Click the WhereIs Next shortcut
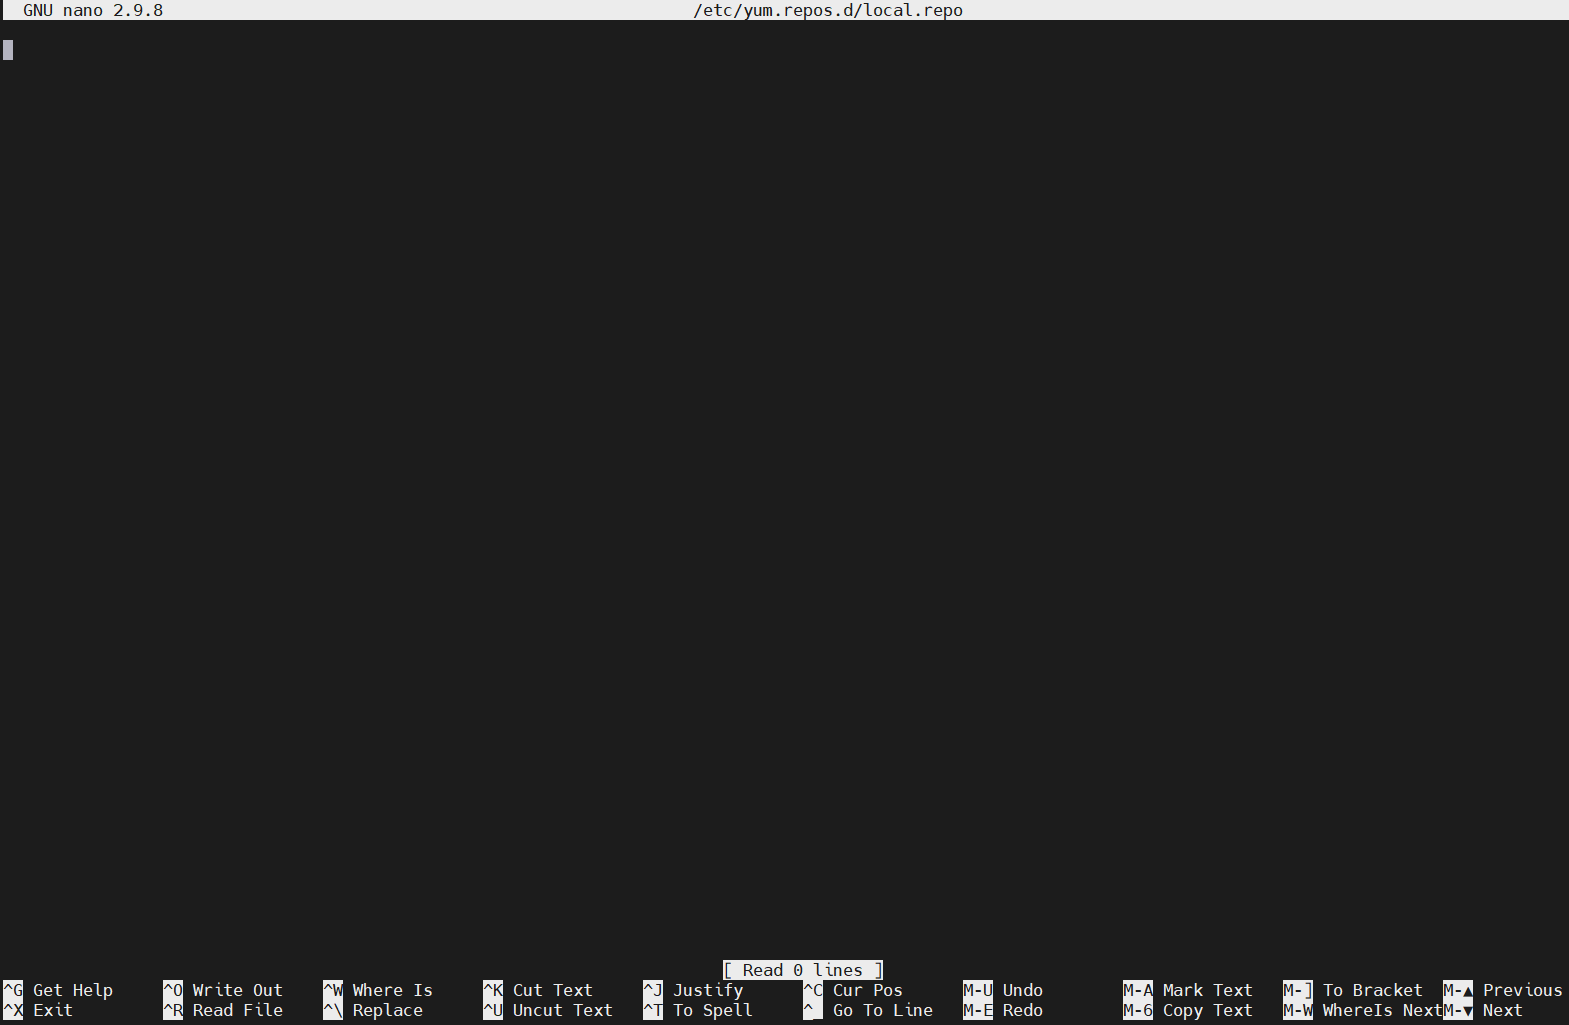This screenshot has height=1025, width=1569. pos(1383,1010)
